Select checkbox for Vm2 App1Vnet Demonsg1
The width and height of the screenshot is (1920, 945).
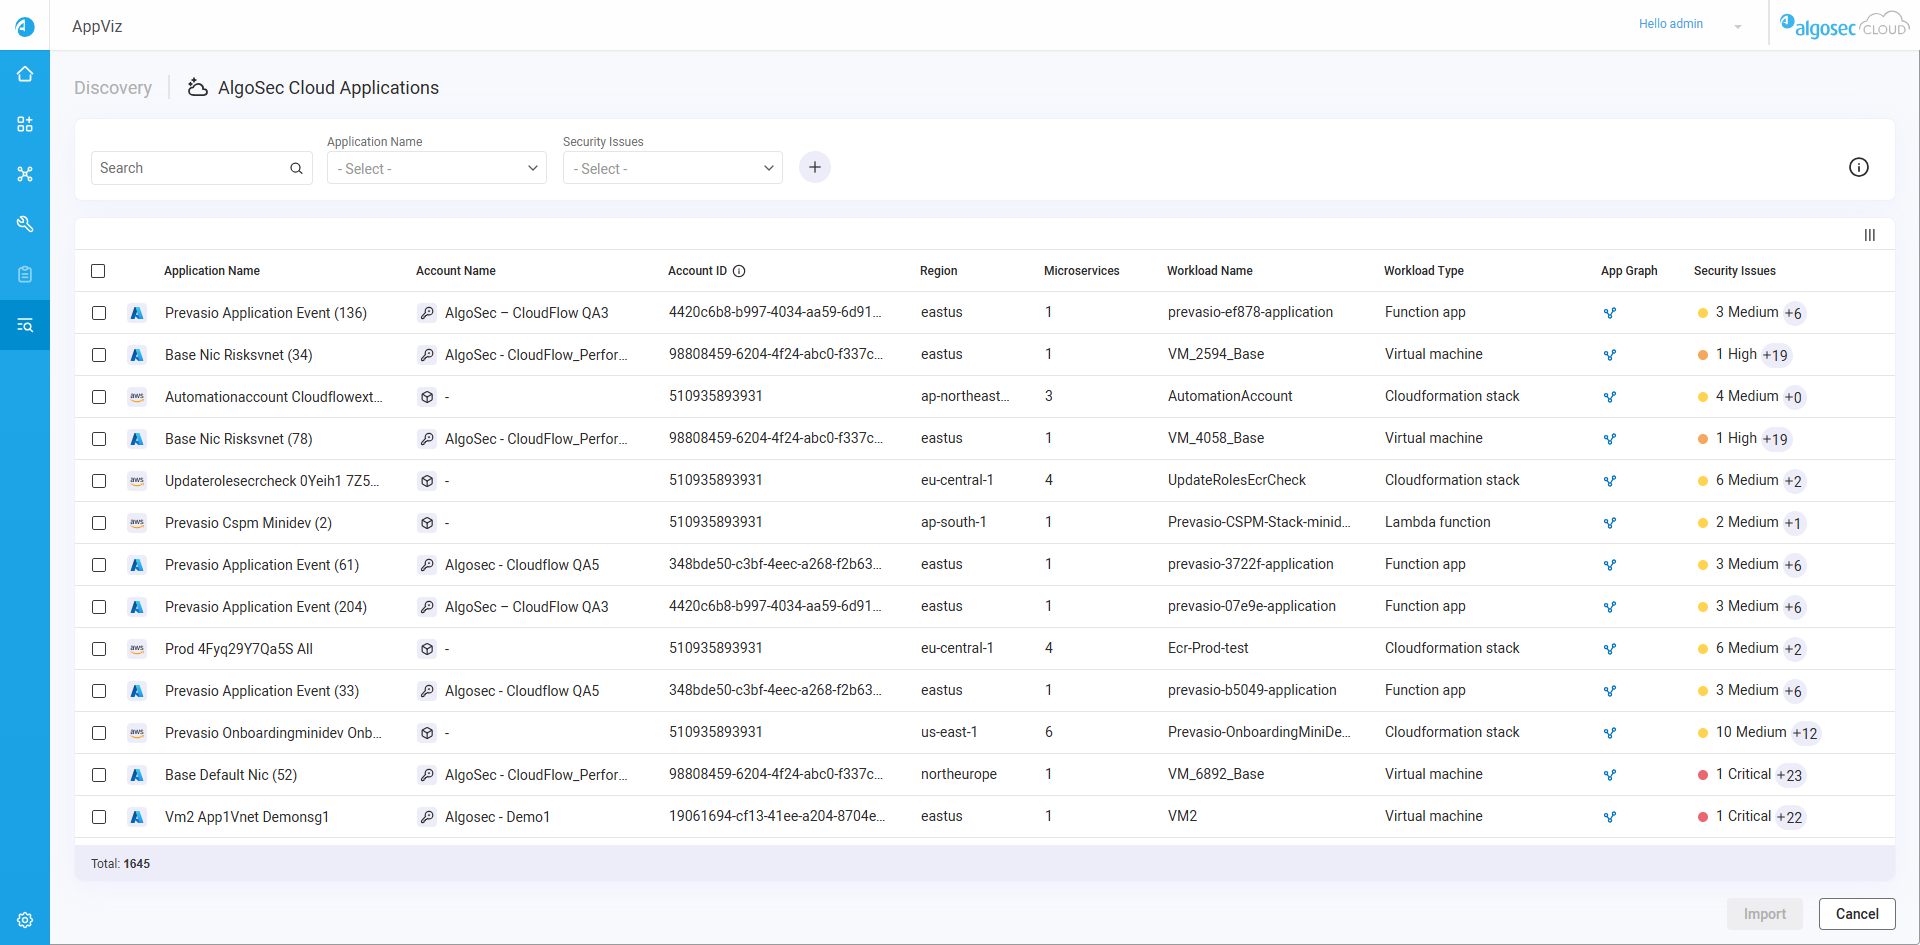coord(99,817)
